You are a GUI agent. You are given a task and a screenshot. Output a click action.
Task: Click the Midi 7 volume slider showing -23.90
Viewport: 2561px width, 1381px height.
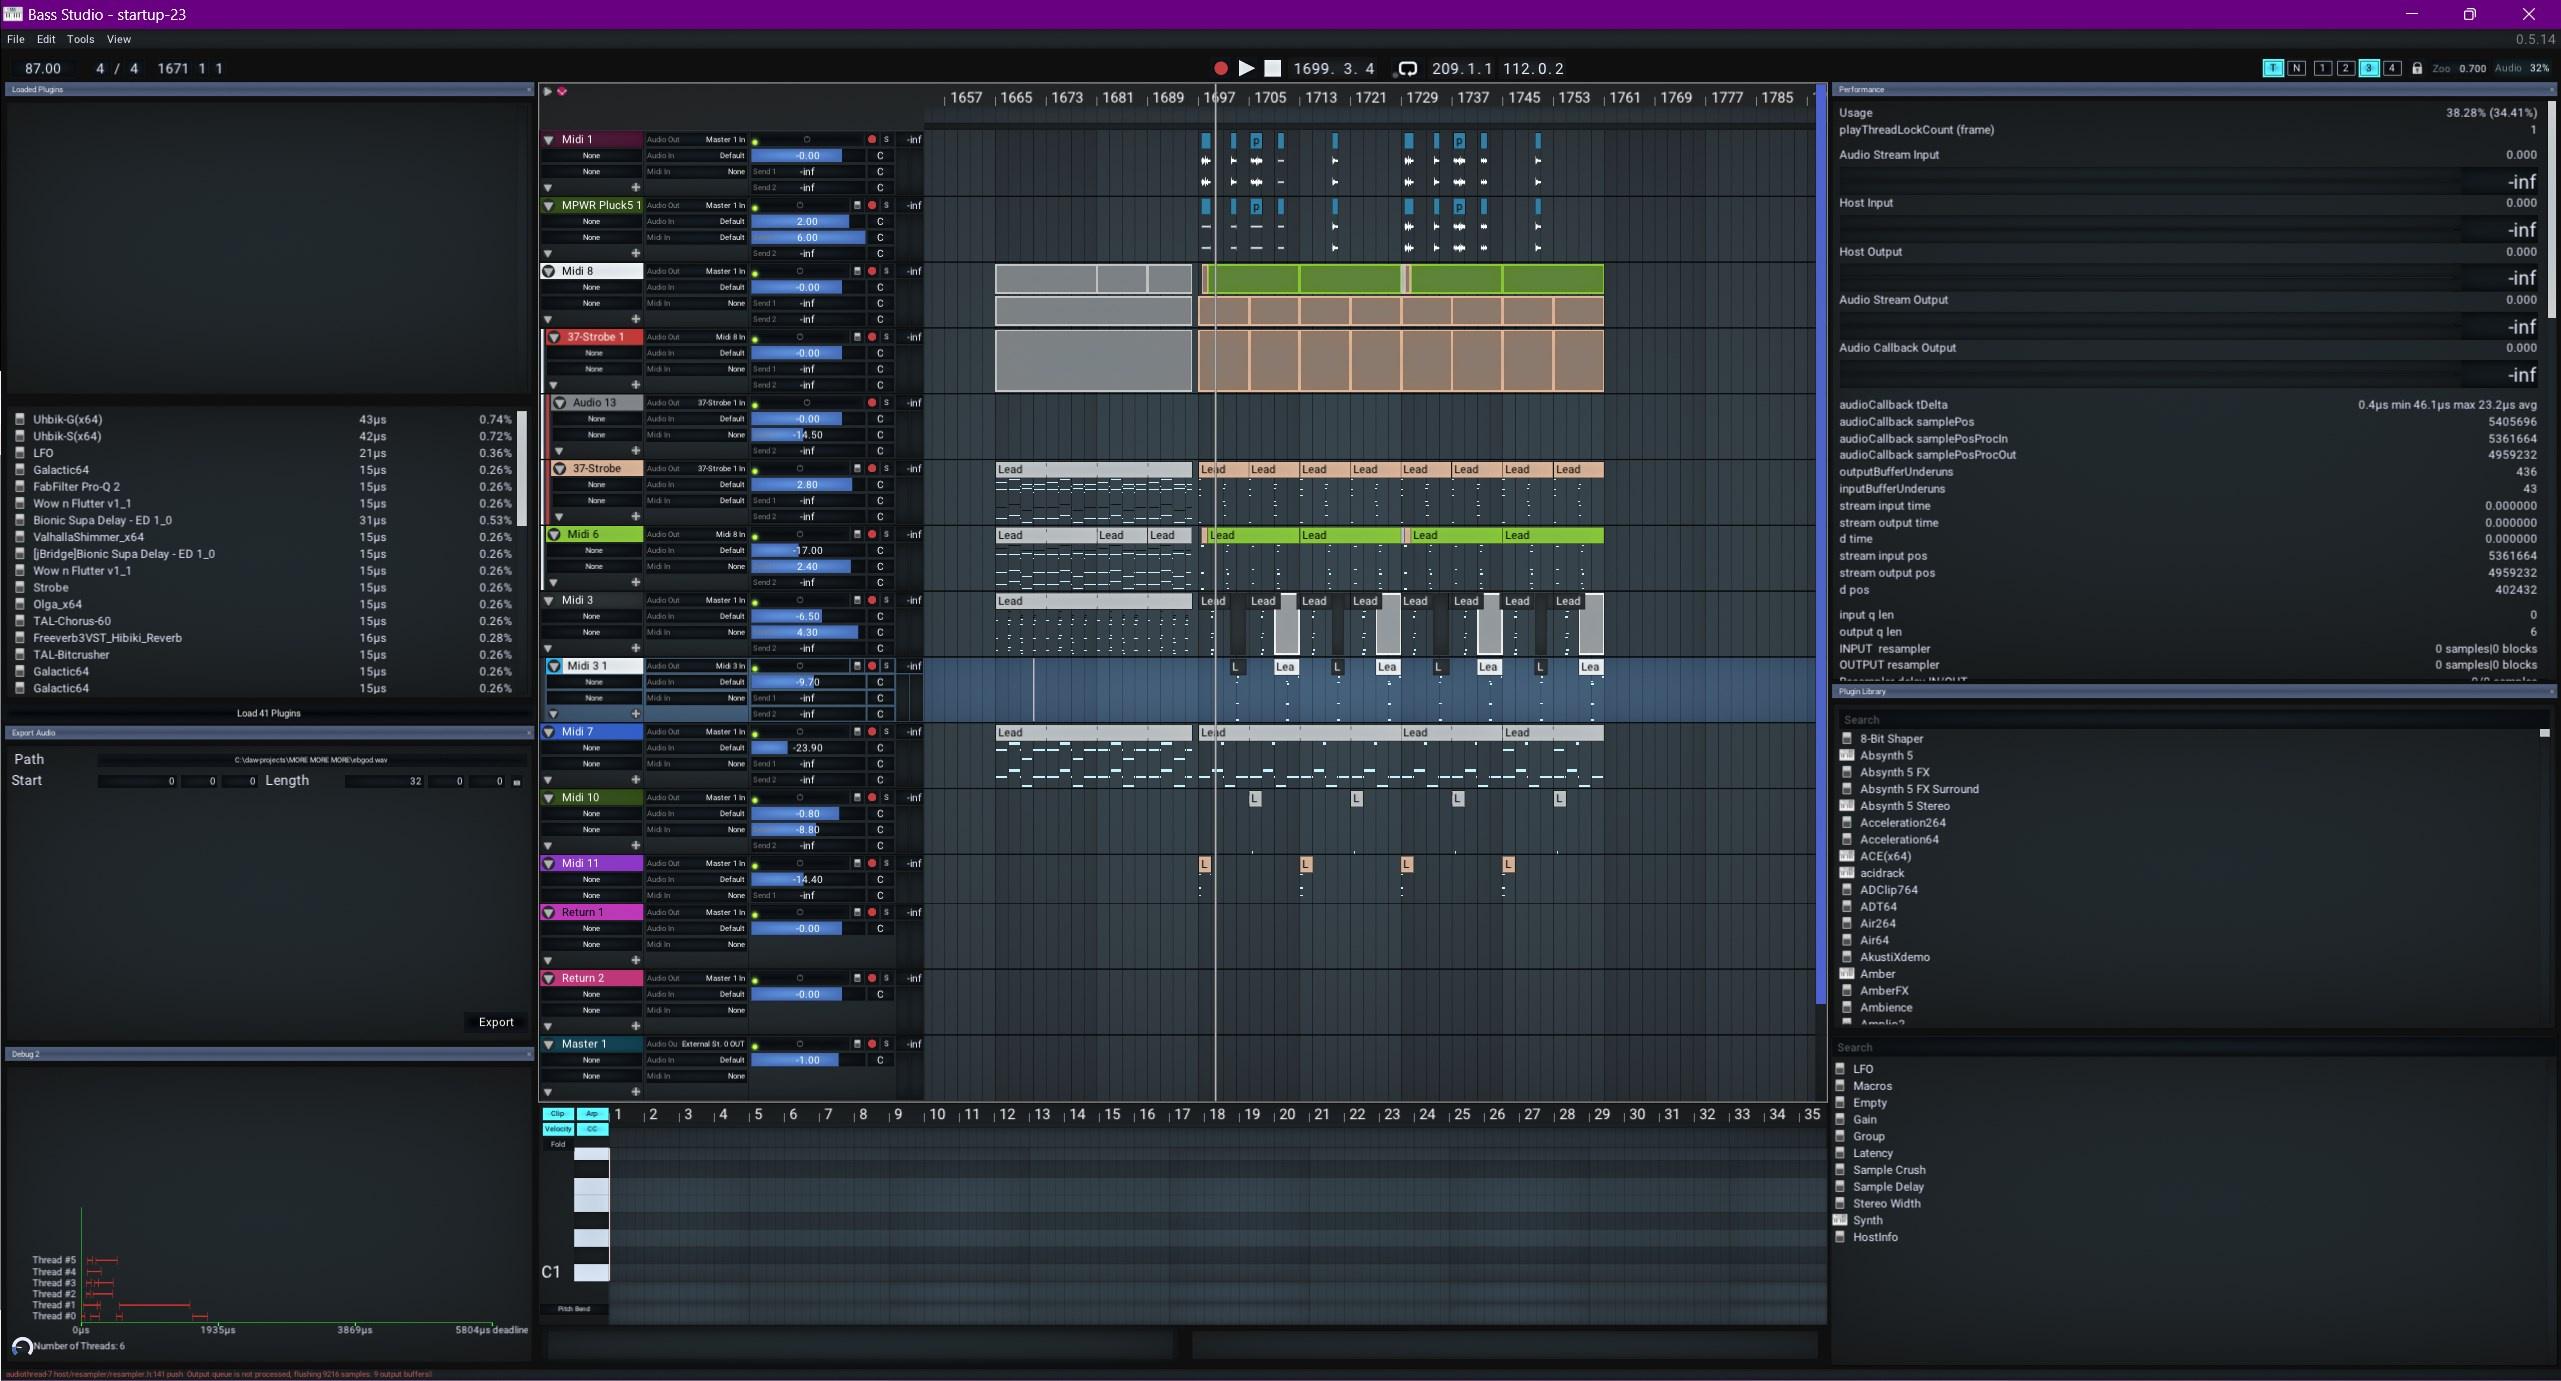point(805,747)
